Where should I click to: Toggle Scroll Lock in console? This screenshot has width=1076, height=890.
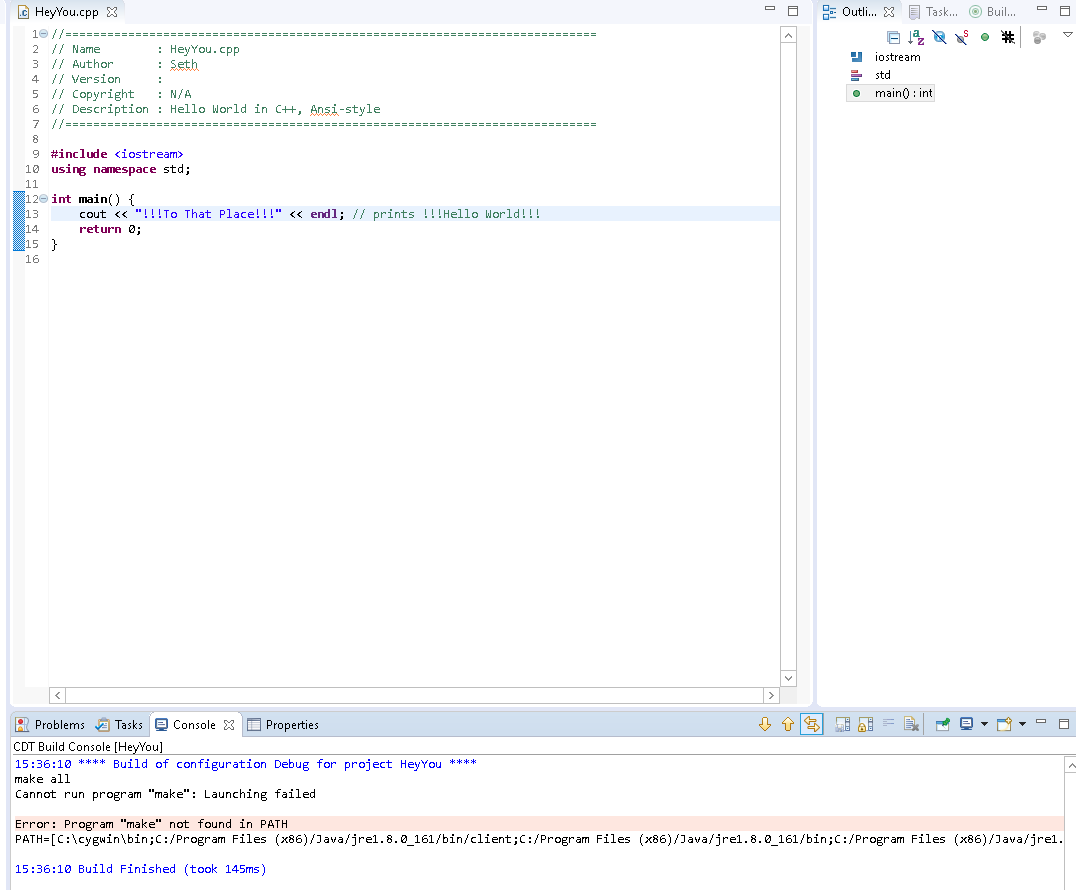[865, 724]
